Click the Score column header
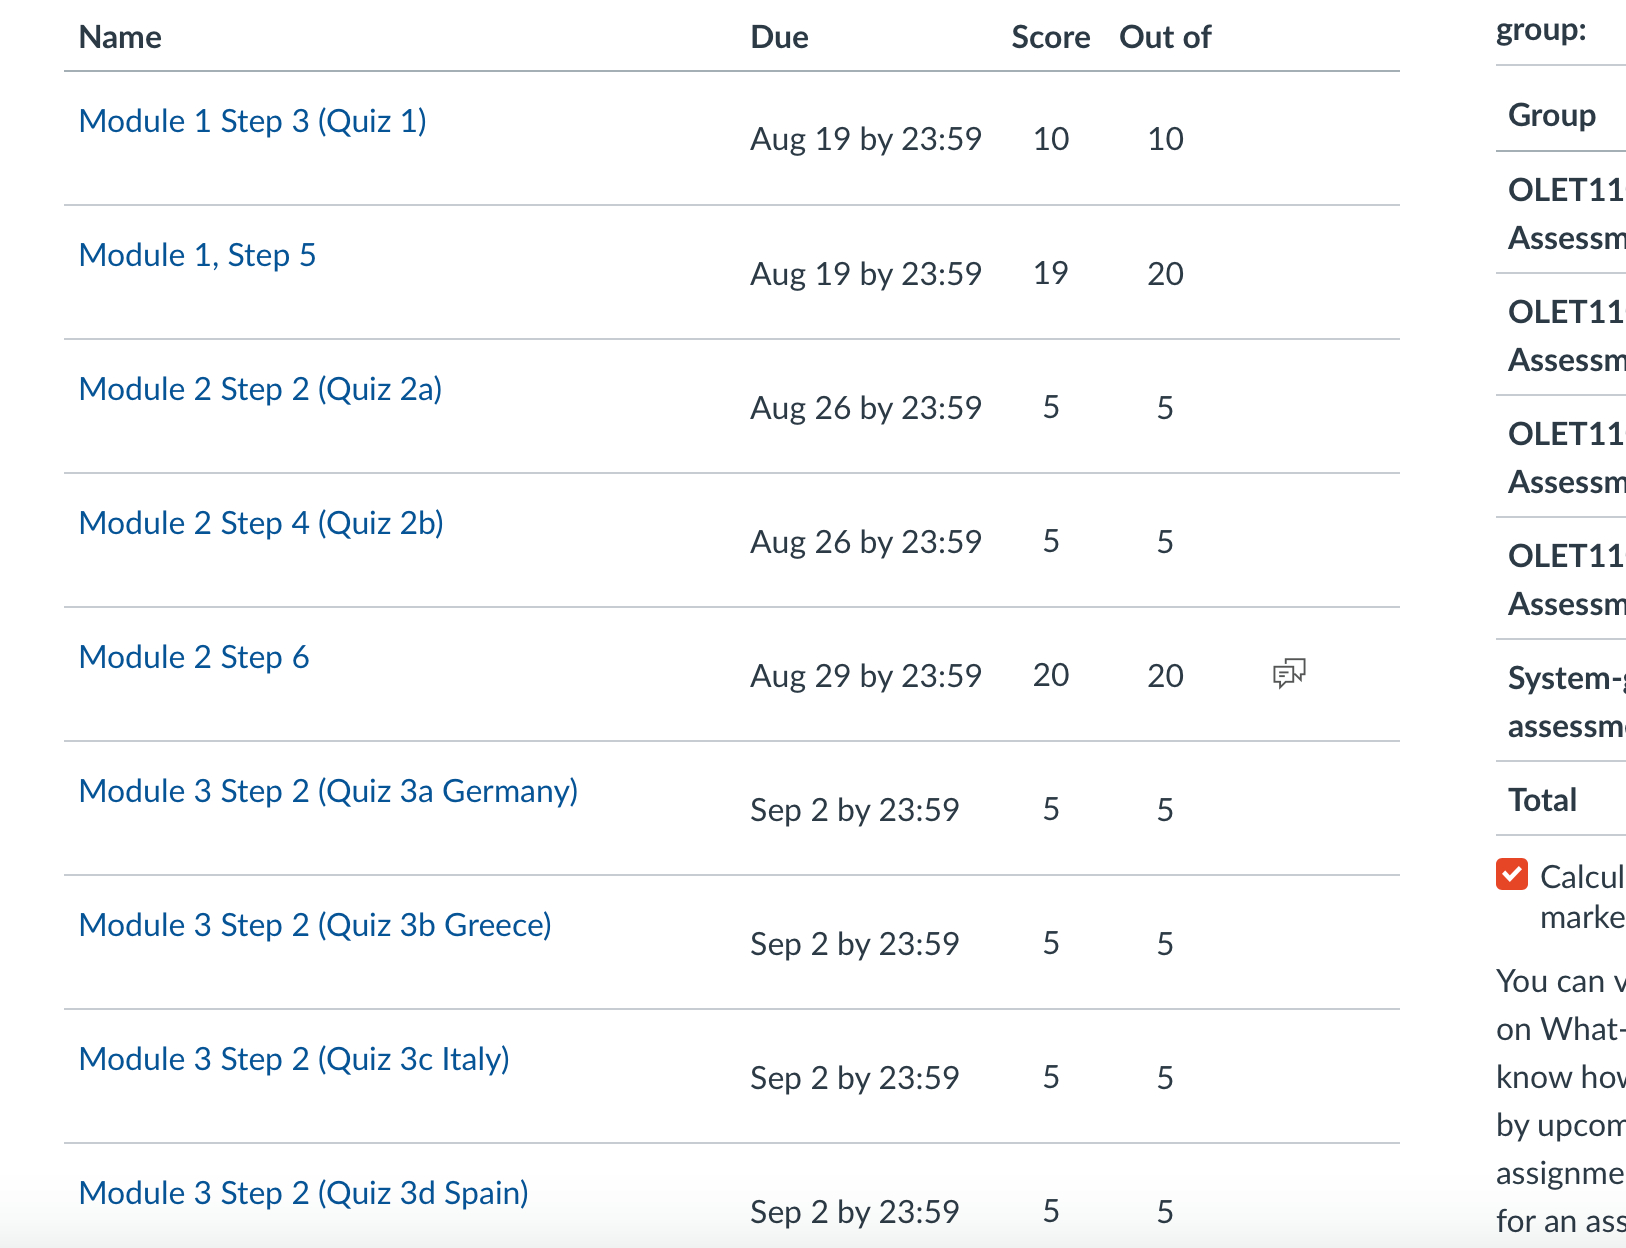Image resolution: width=1626 pixels, height=1248 pixels. click(1051, 37)
